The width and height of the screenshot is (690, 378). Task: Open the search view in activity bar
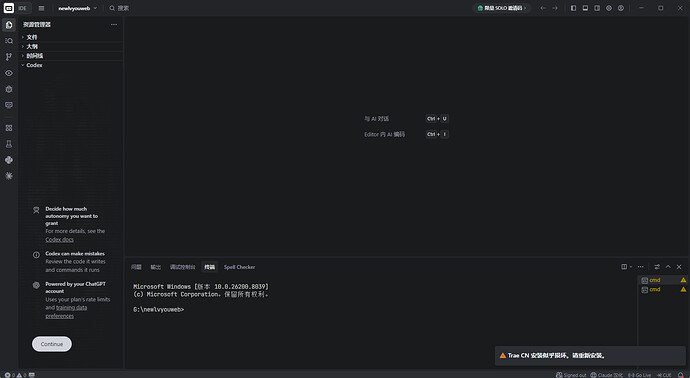pyautogui.click(x=9, y=40)
